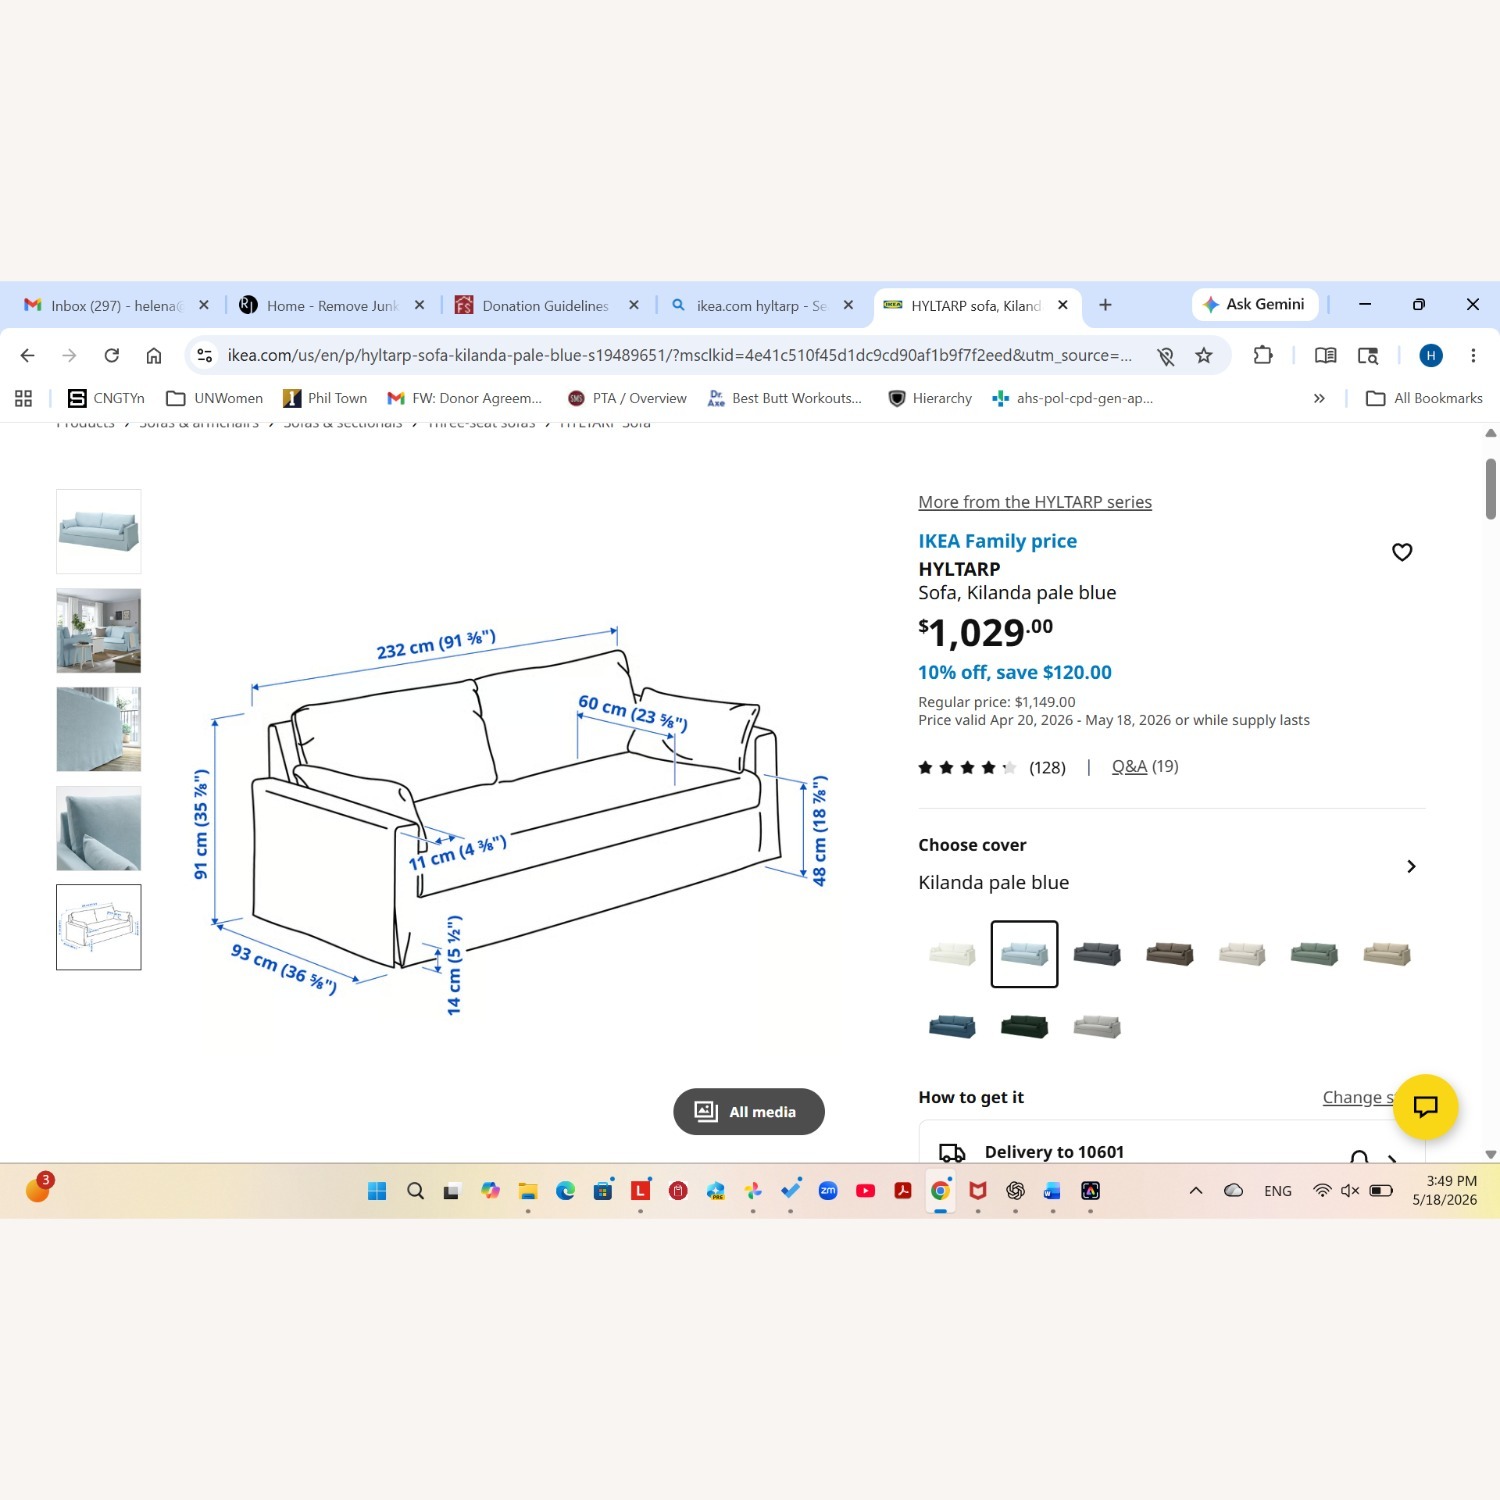Open More from the HYLTARP series link

point(1035,502)
